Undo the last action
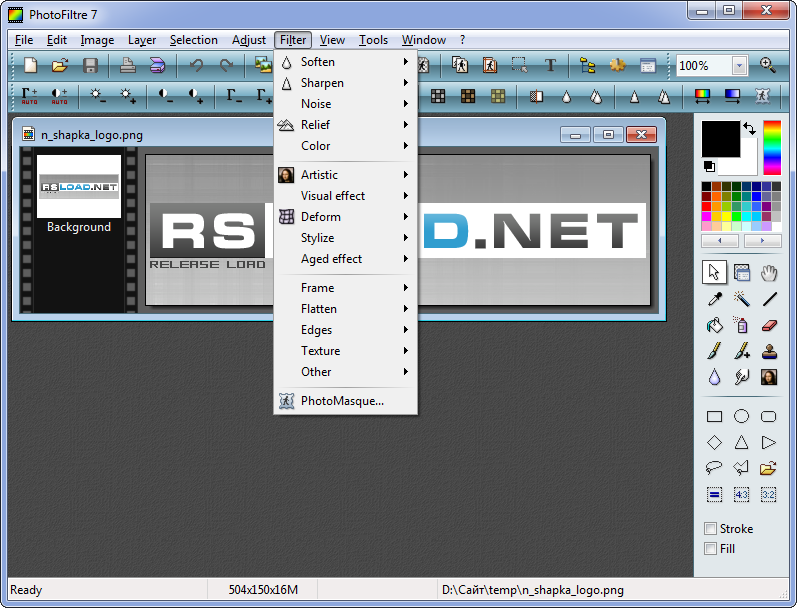Screen dimensions: 797x608 [196, 65]
